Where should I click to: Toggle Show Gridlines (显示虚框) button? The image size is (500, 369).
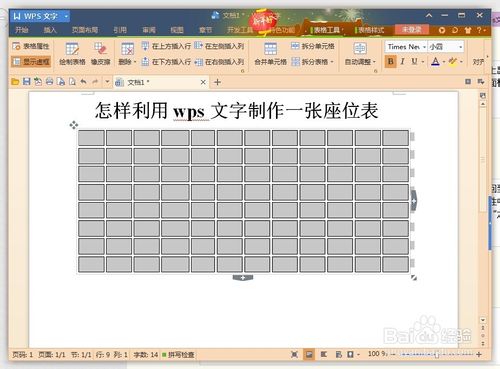click(31, 62)
